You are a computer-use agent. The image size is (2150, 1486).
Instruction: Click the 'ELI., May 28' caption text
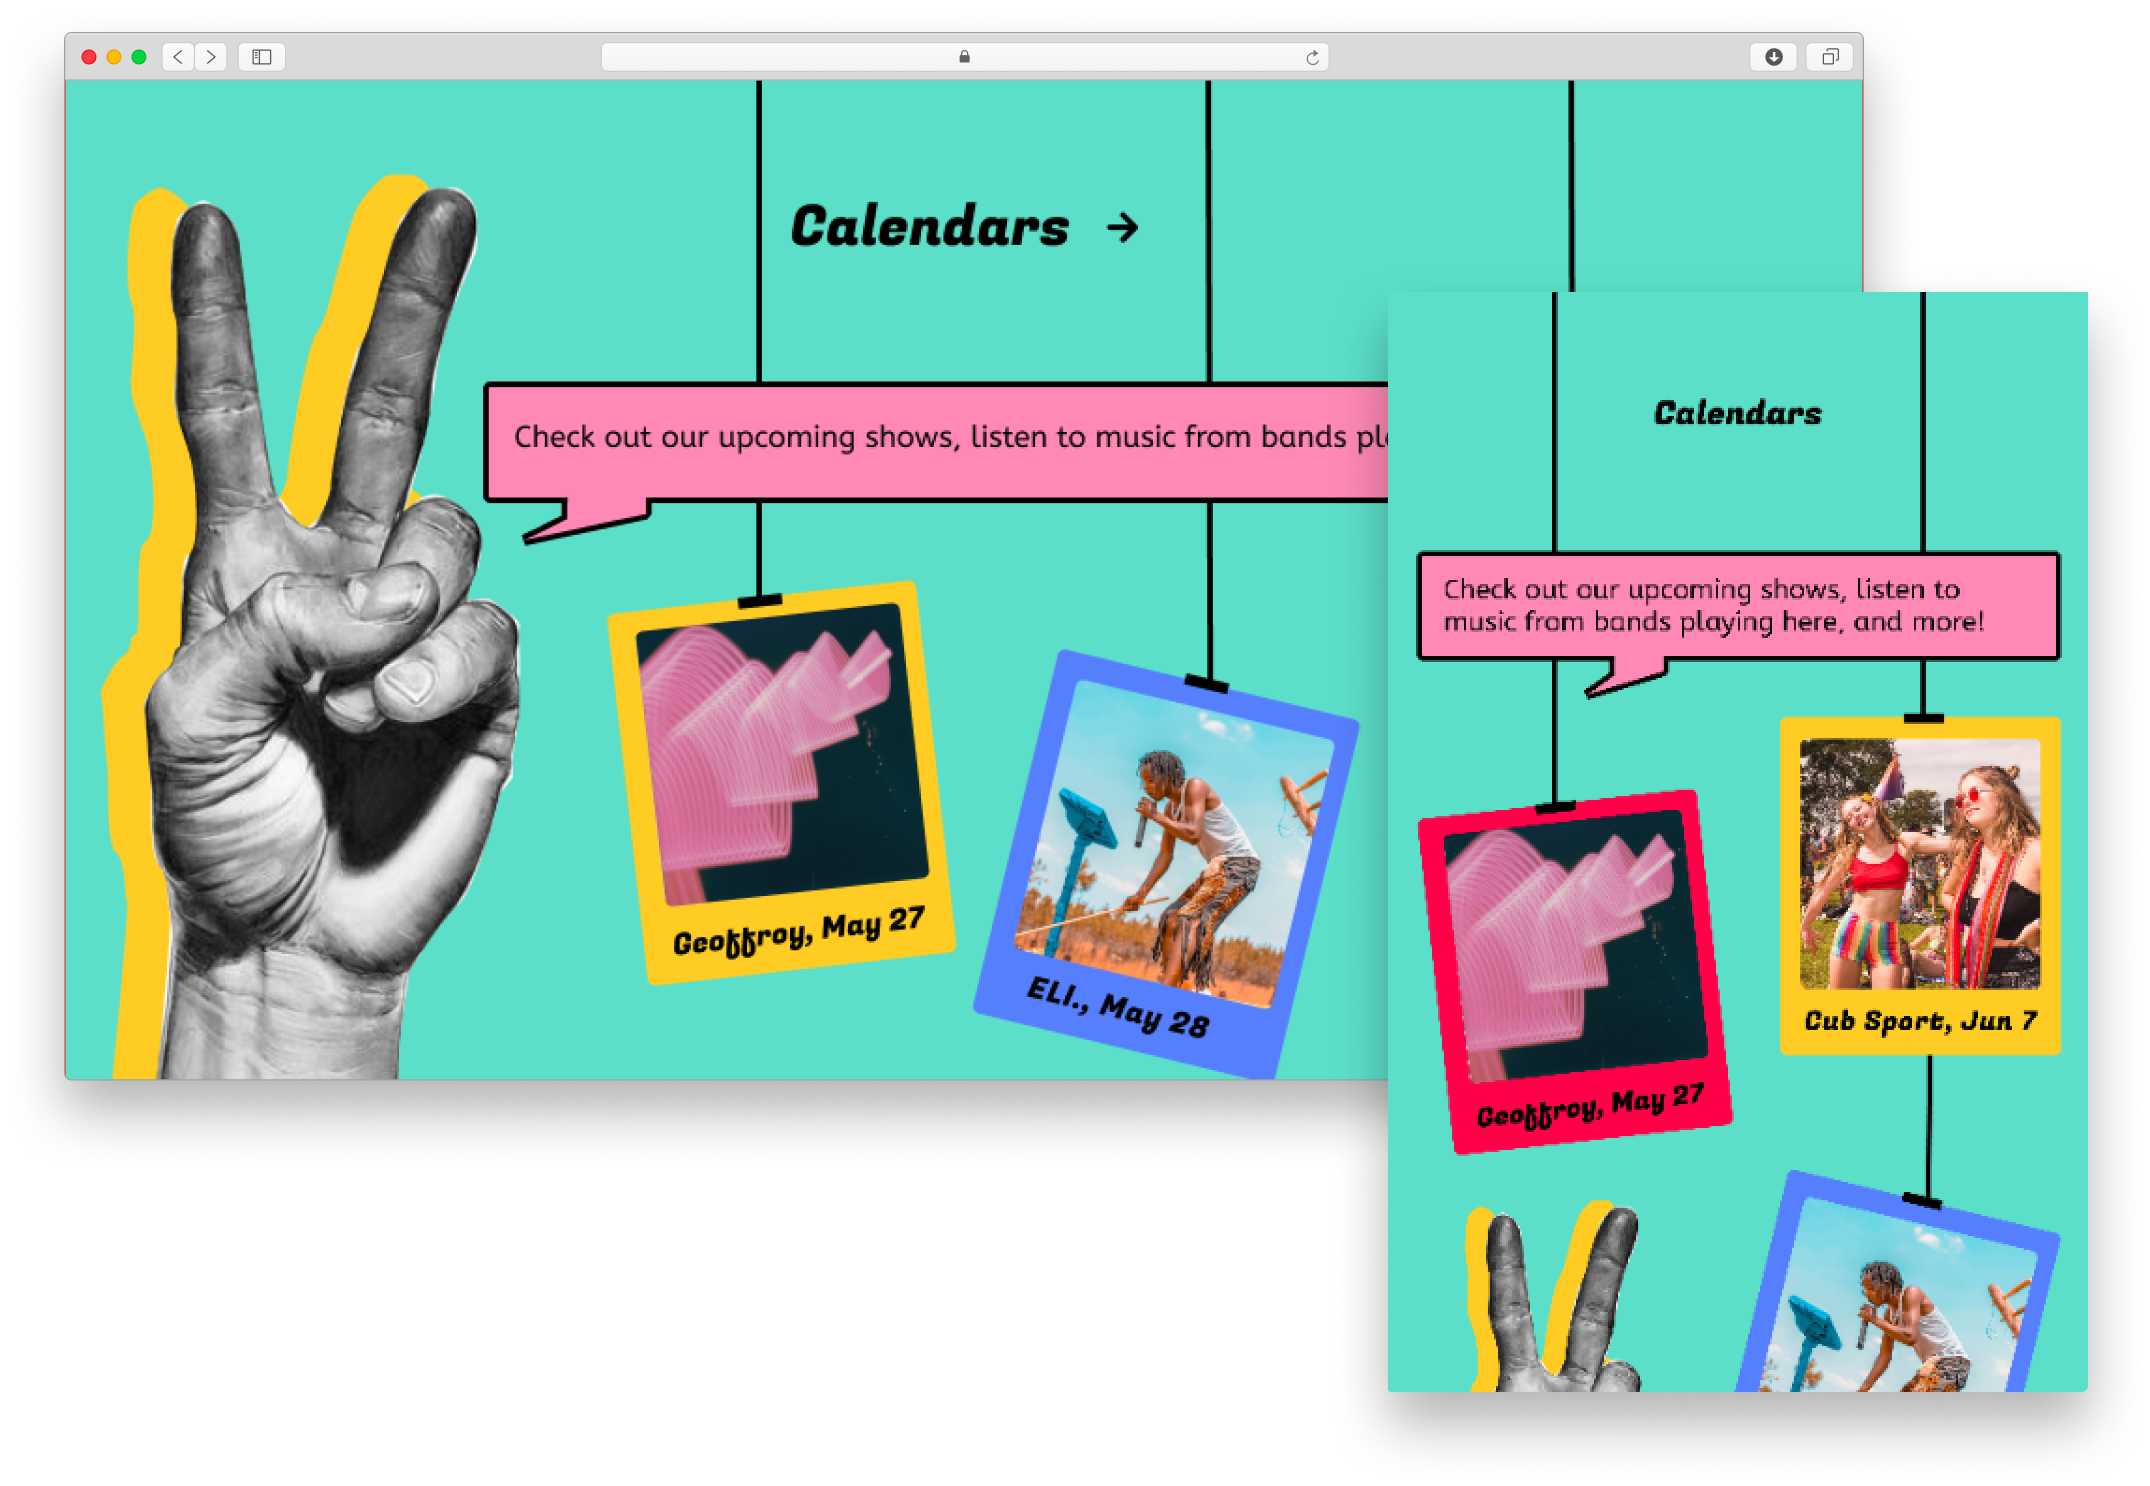point(1118,1007)
